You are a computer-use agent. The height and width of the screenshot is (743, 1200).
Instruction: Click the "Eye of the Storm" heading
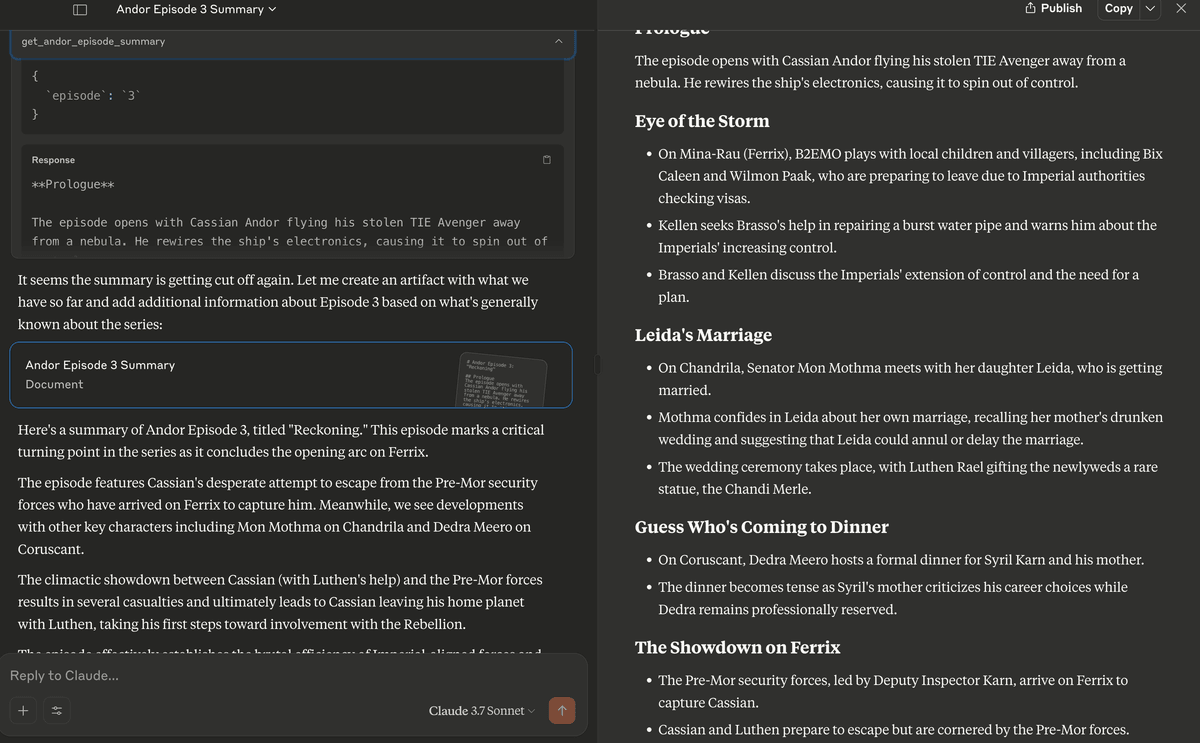pyautogui.click(x=702, y=121)
